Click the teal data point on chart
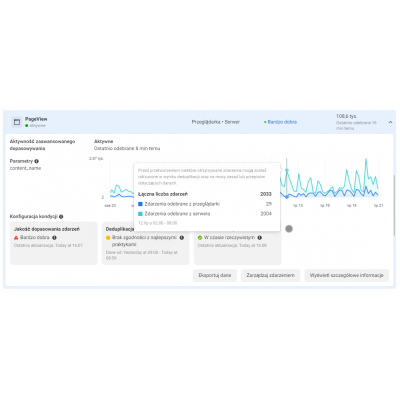 287,170
